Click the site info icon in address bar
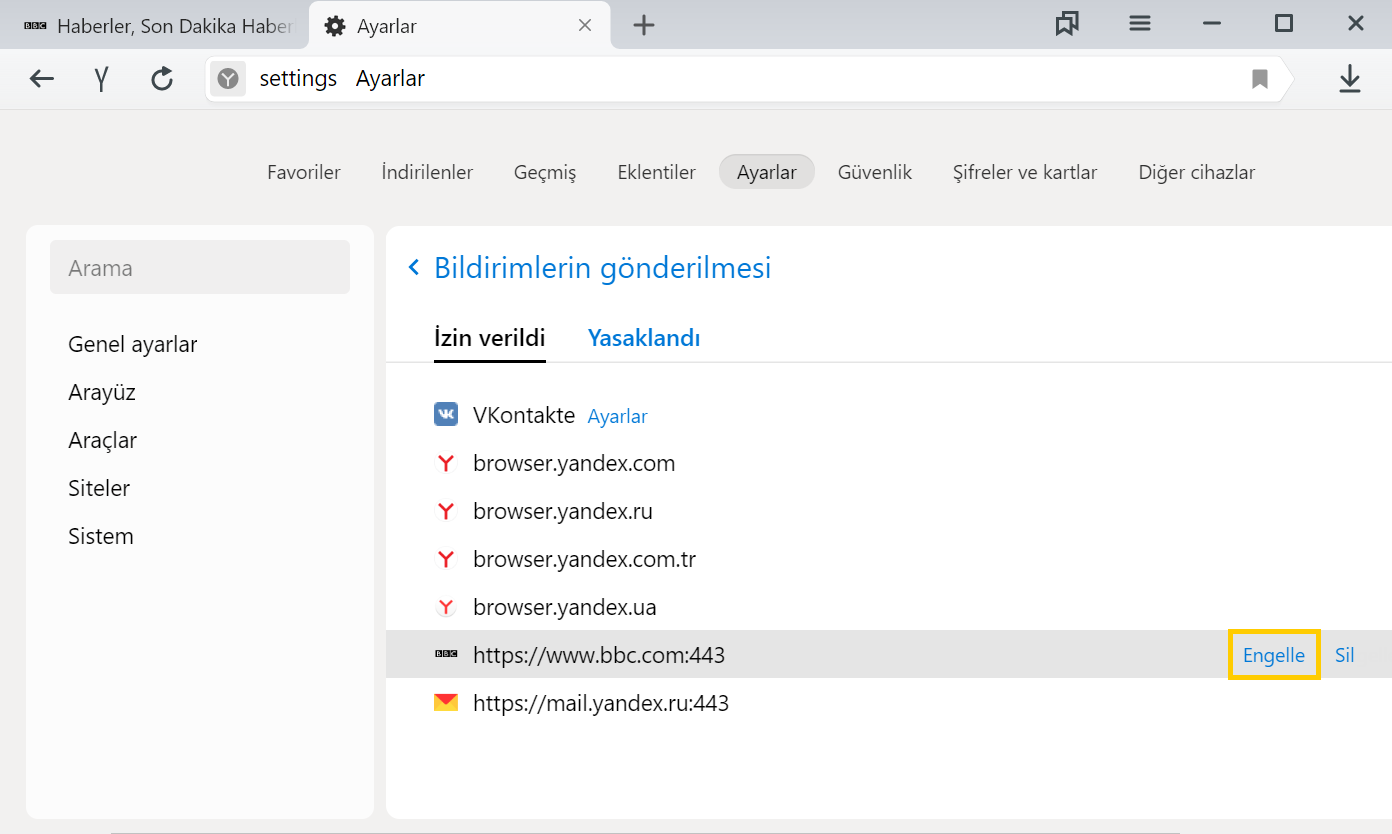 229,79
